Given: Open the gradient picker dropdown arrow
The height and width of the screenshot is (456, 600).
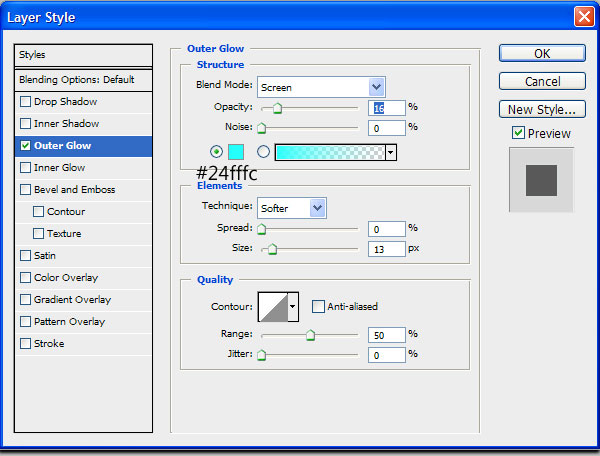Looking at the screenshot, I should coord(391,152).
